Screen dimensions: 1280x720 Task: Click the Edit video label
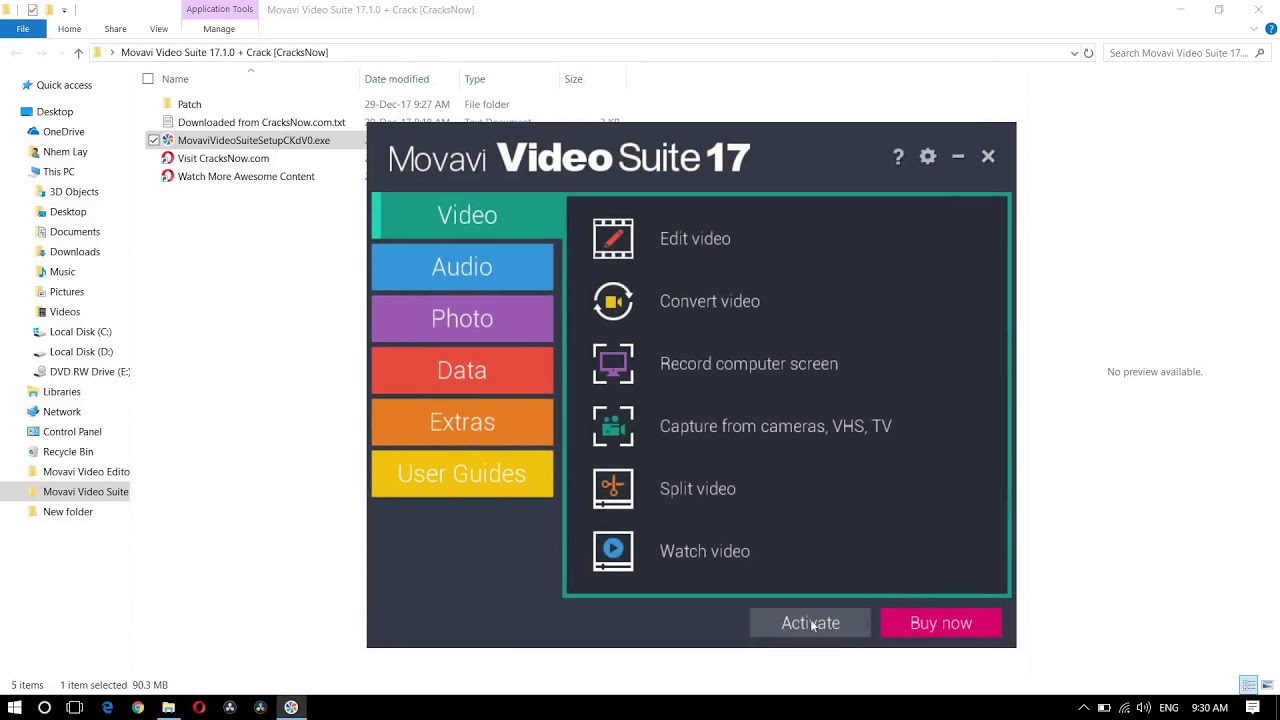point(695,239)
